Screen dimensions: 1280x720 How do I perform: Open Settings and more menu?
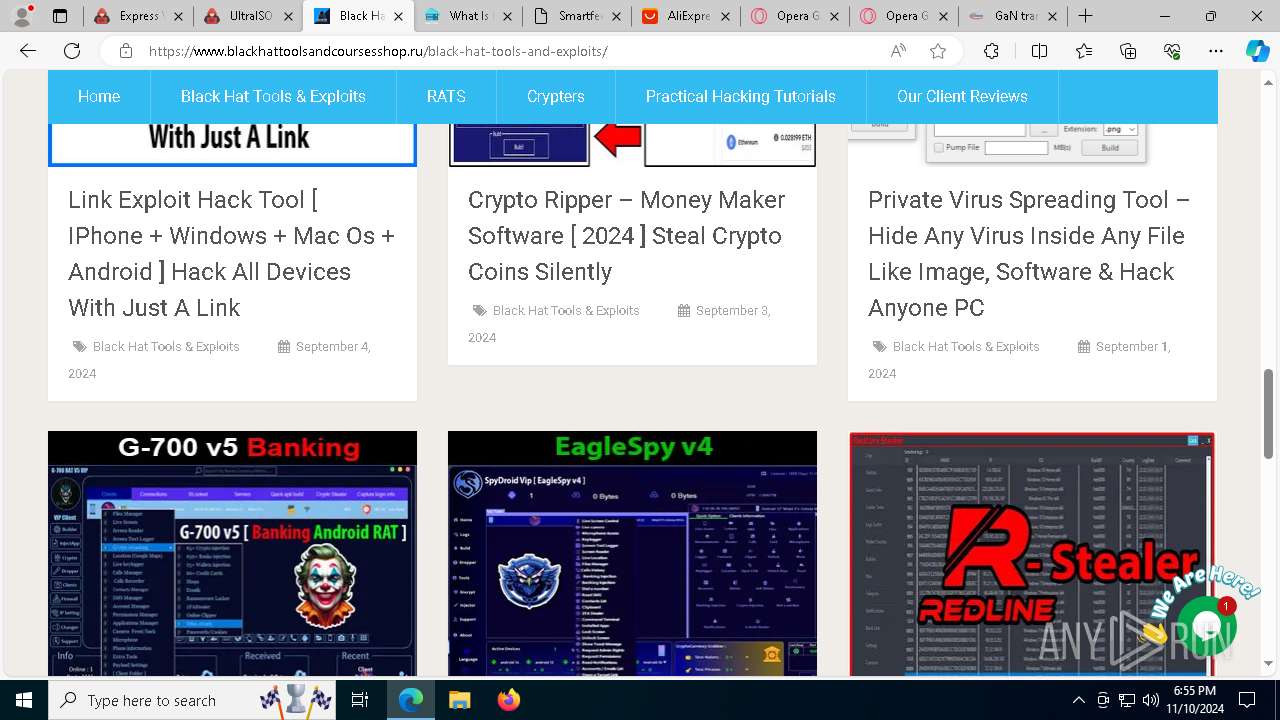(x=1216, y=51)
